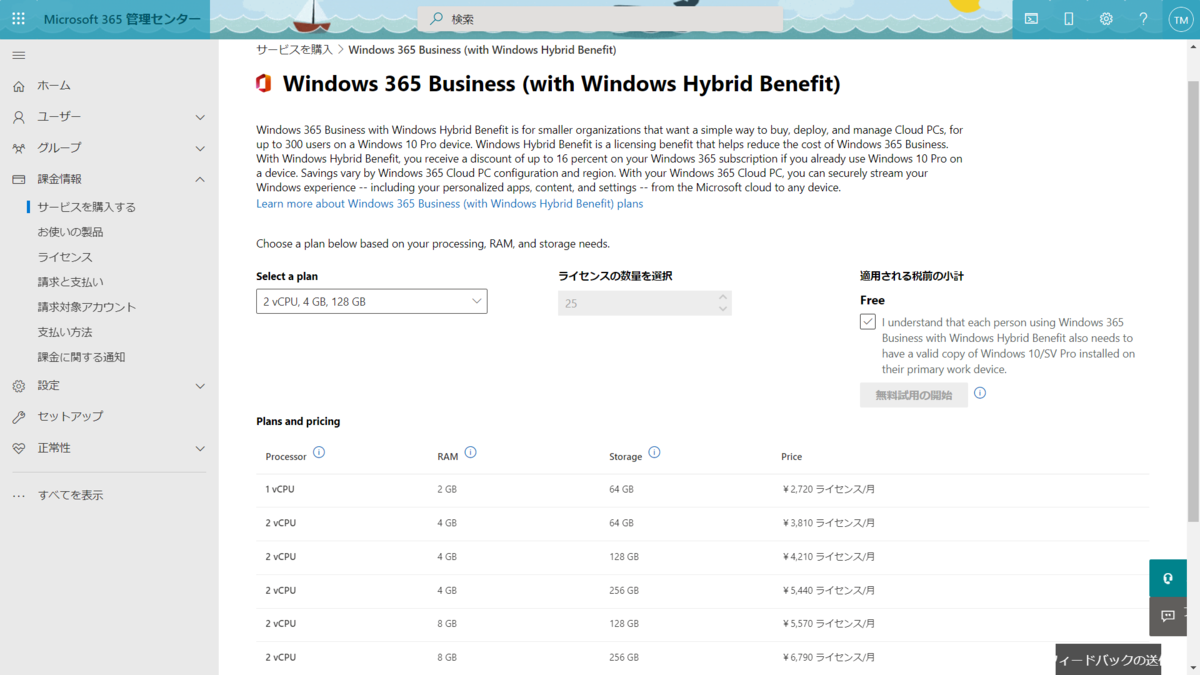Click the ¥4,210 ライセンス/月 price cell
Viewport: 1200px width, 675px height.
(828, 557)
